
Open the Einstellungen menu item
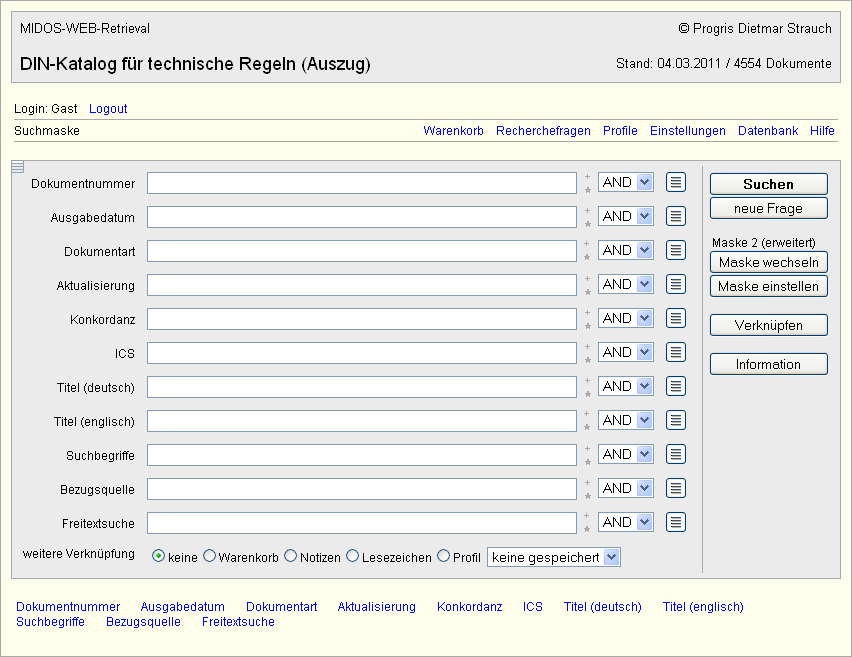pos(687,131)
